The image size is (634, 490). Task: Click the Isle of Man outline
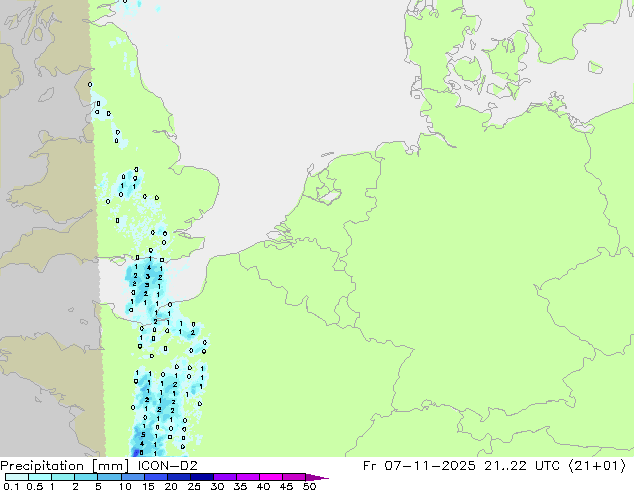pyautogui.click(x=46, y=95)
